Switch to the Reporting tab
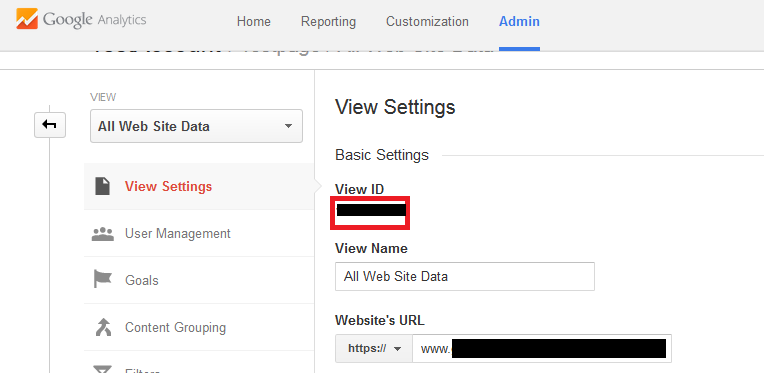 328,22
